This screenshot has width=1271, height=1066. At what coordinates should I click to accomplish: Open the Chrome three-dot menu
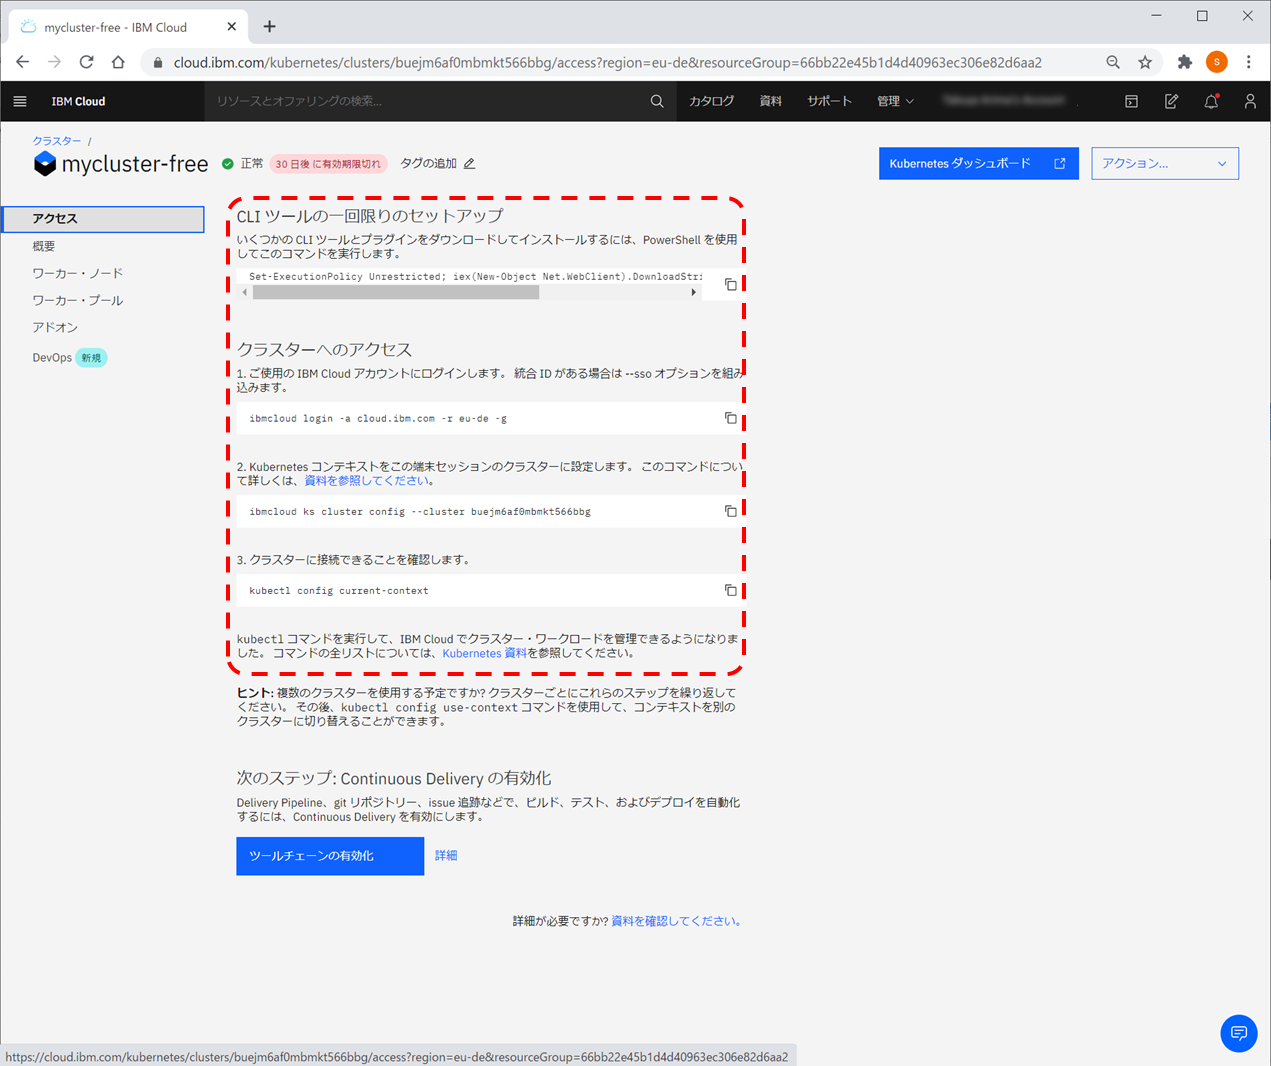(1249, 62)
